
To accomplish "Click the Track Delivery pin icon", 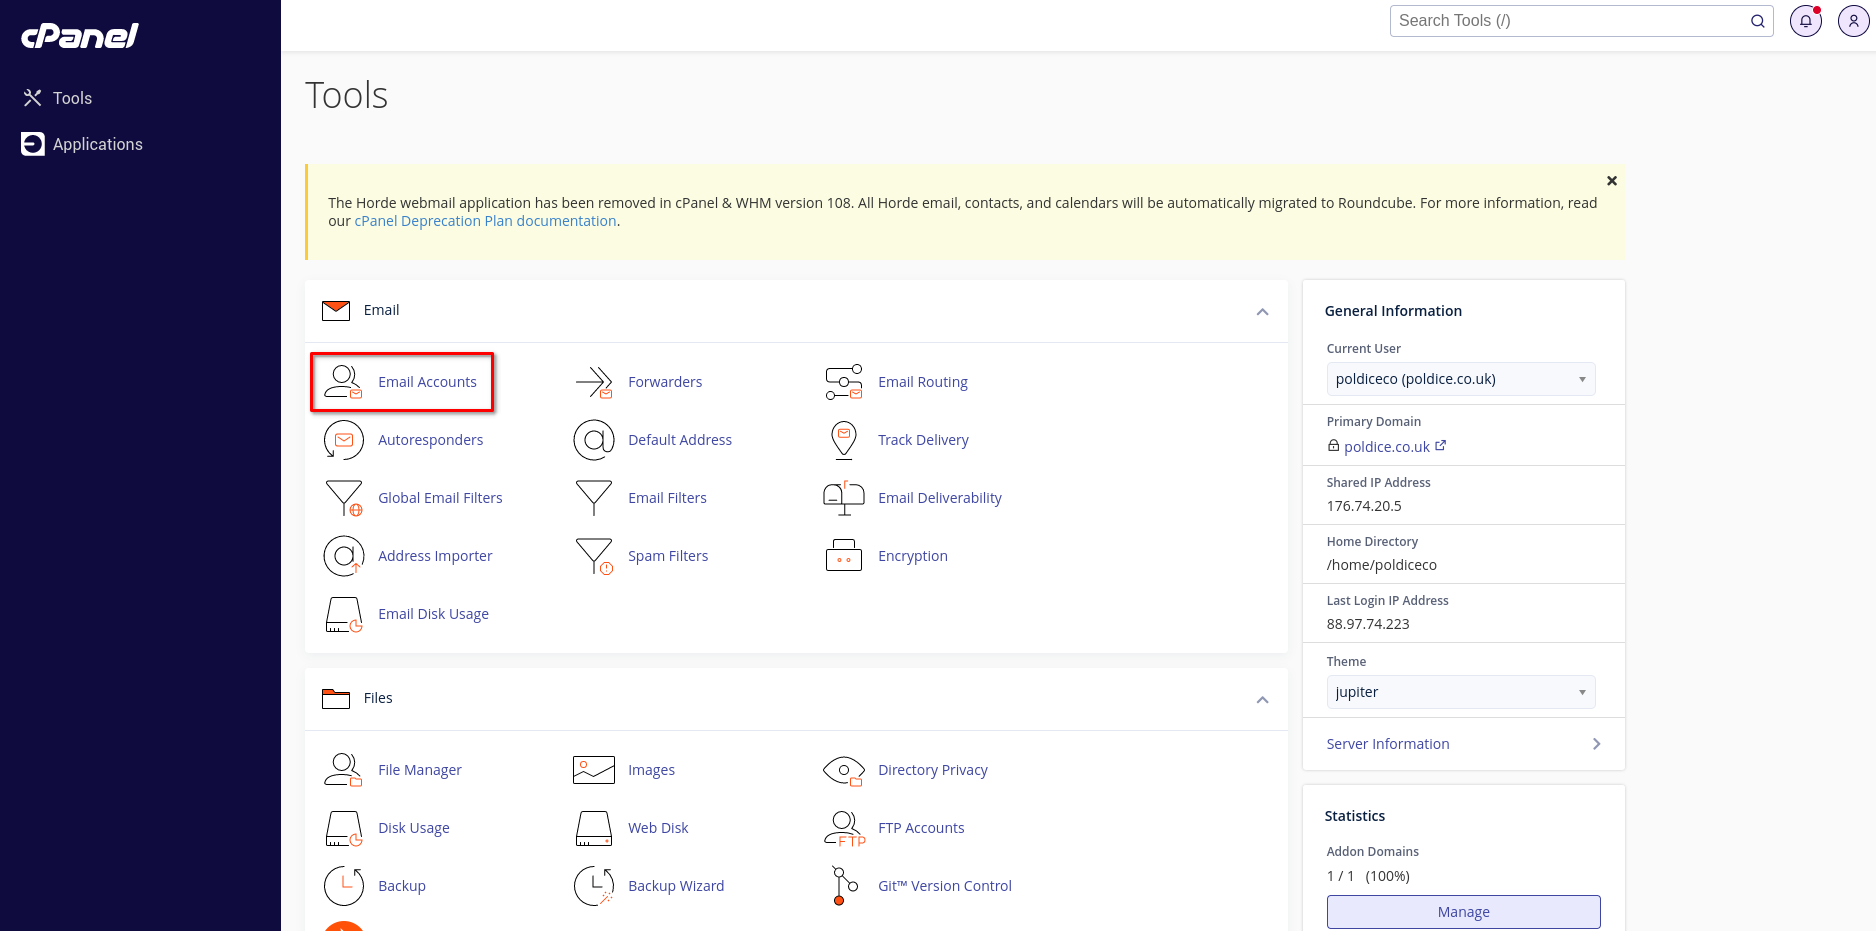I will tap(844, 440).
